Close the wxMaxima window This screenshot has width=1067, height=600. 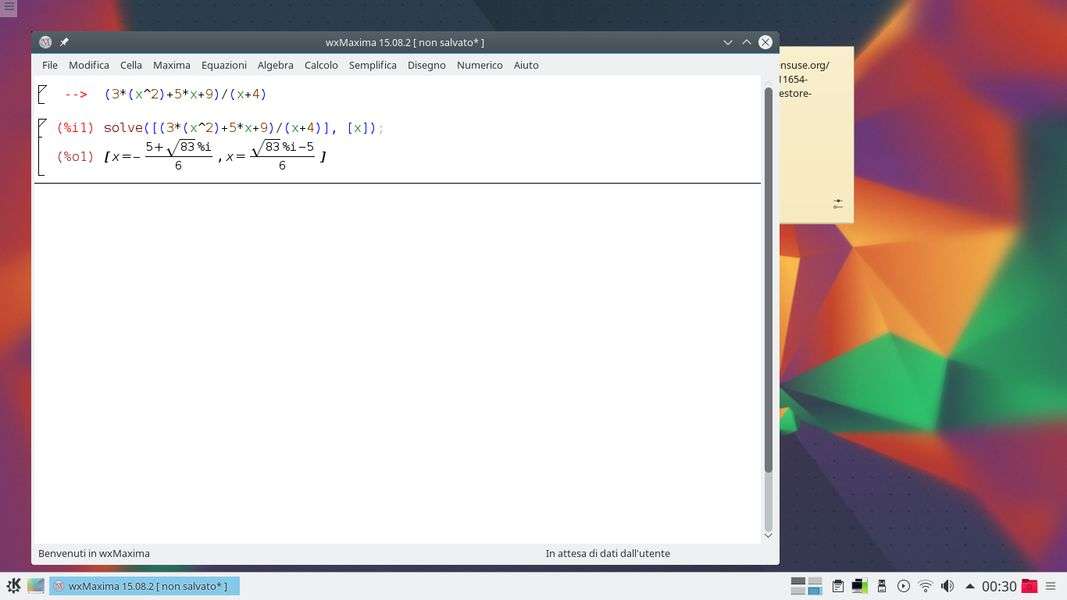pyautogui.click(x=766, y=42)
